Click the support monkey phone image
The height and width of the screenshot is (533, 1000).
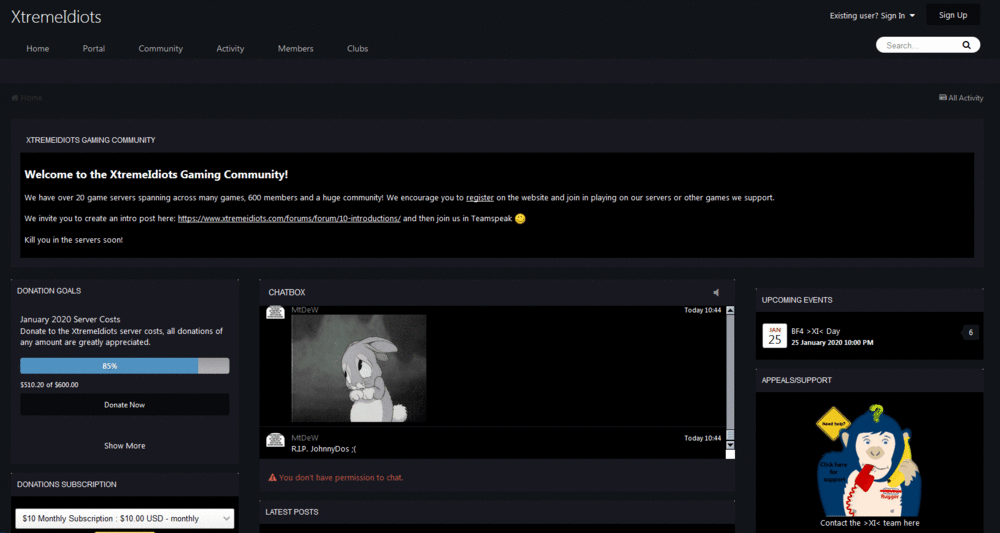[x=869, y=459]
